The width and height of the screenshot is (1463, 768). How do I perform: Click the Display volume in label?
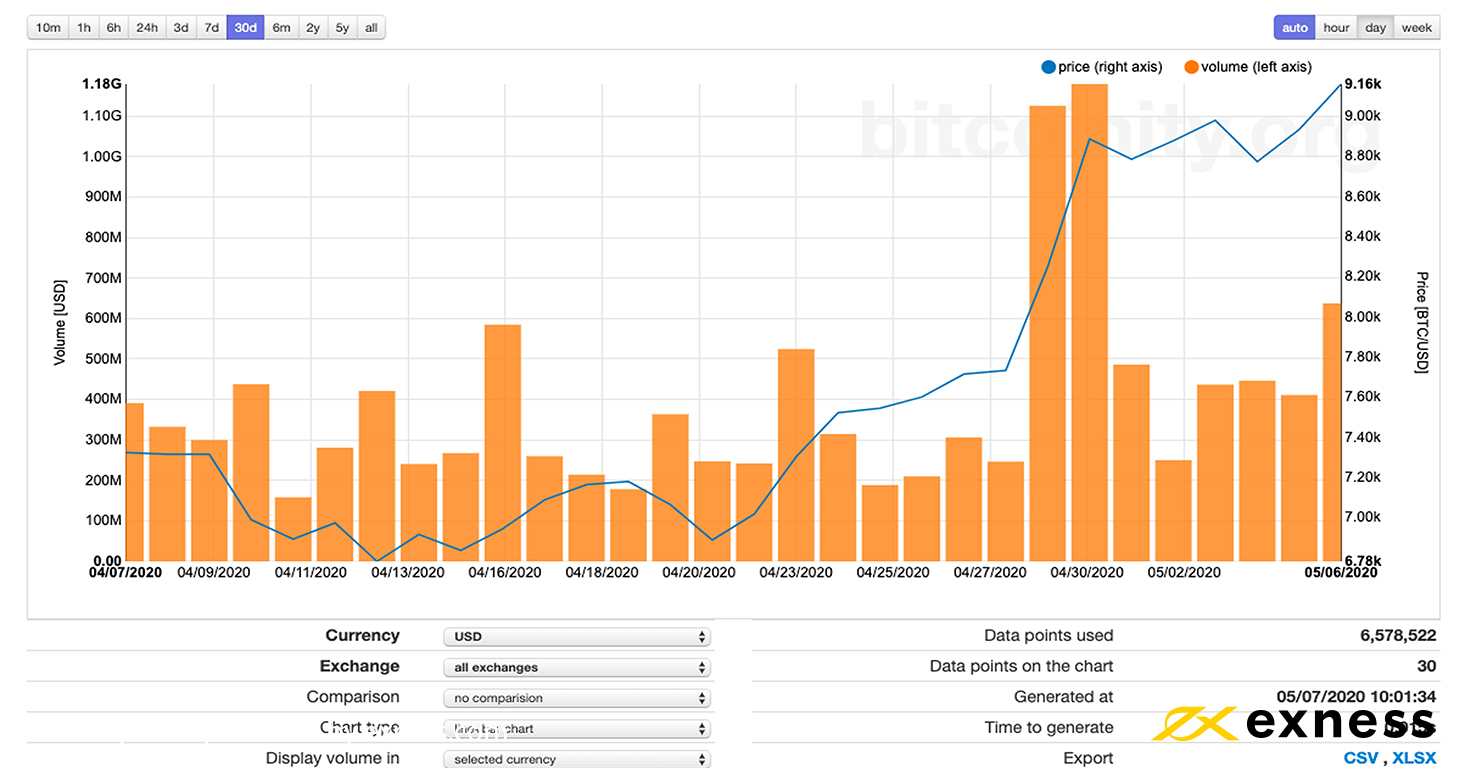332,758
